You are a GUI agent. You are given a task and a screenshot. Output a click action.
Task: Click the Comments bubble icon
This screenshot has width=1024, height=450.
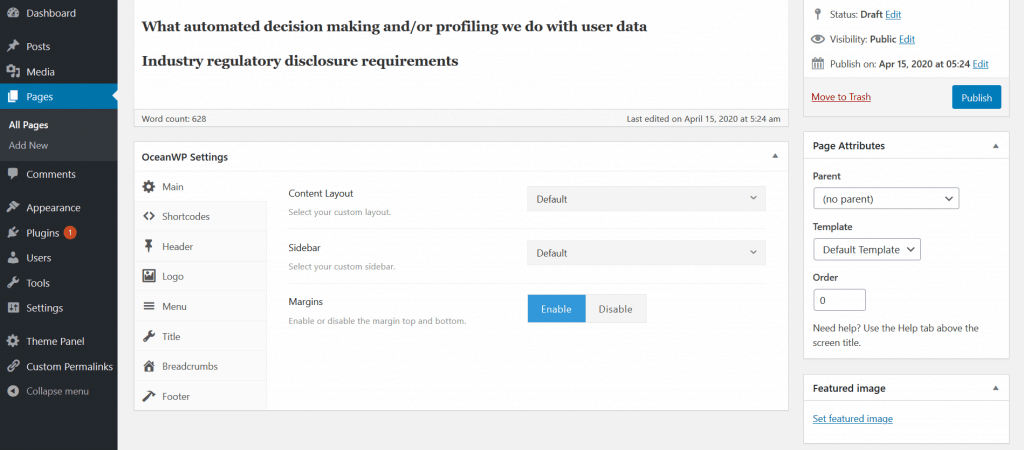coord(13,174)
